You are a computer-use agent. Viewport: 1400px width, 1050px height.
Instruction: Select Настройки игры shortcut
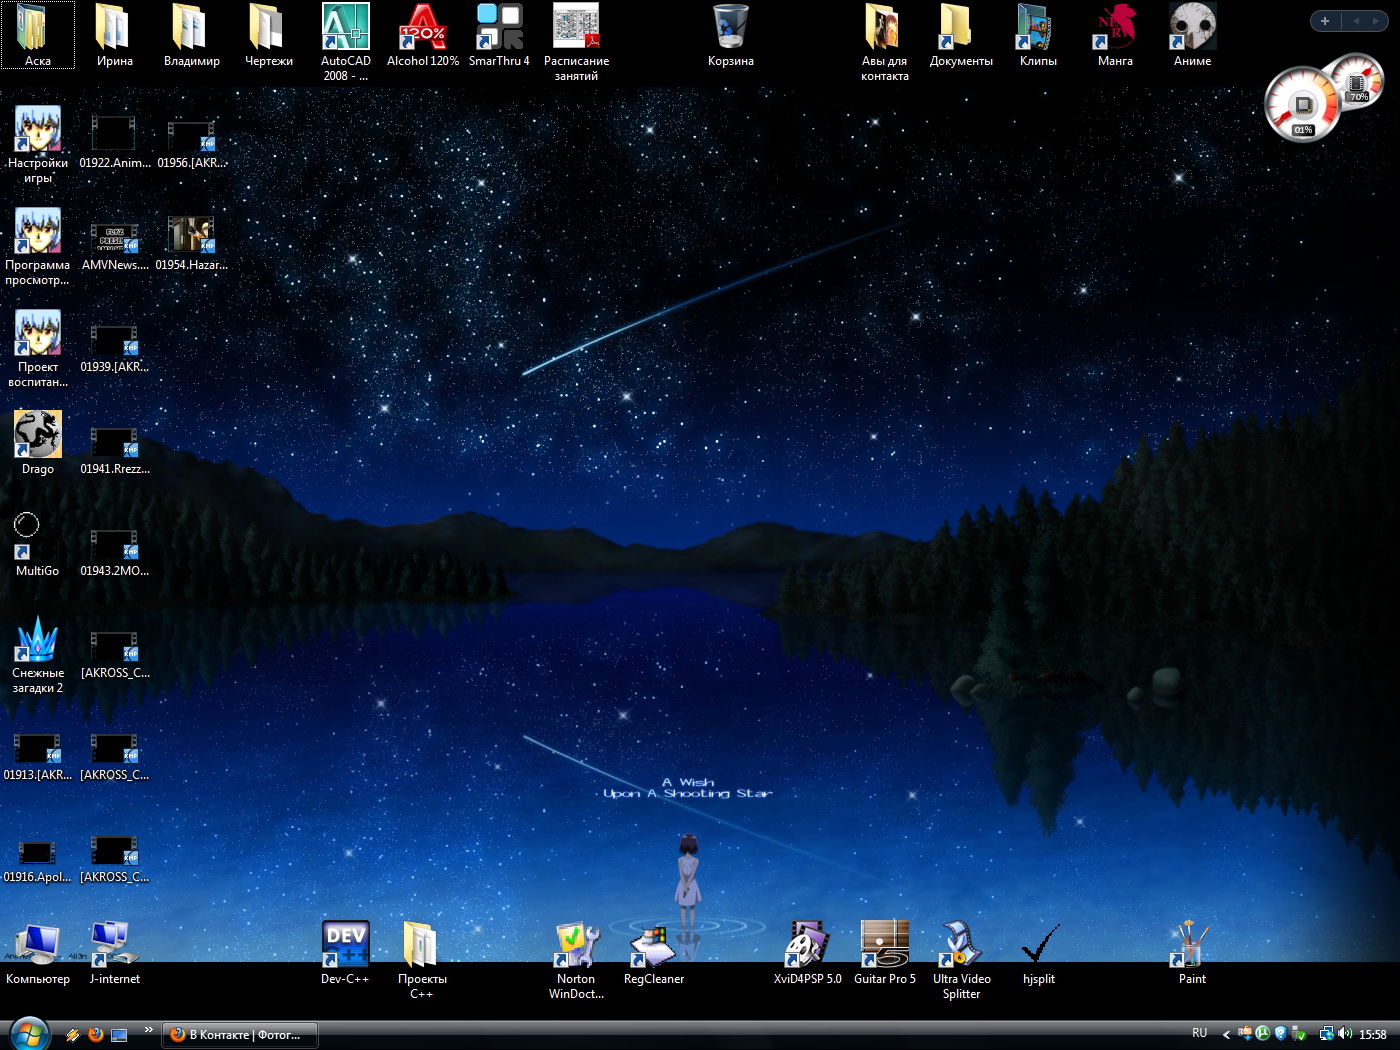[x=38, y=145]
